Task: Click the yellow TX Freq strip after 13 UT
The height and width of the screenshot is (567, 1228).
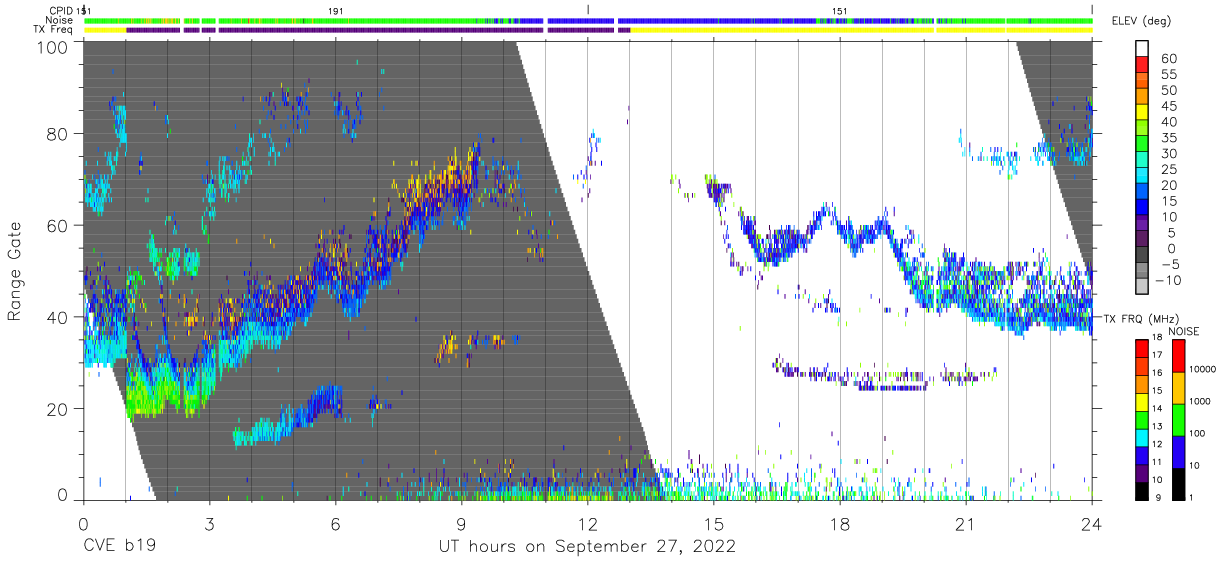Action: (861, 30)
